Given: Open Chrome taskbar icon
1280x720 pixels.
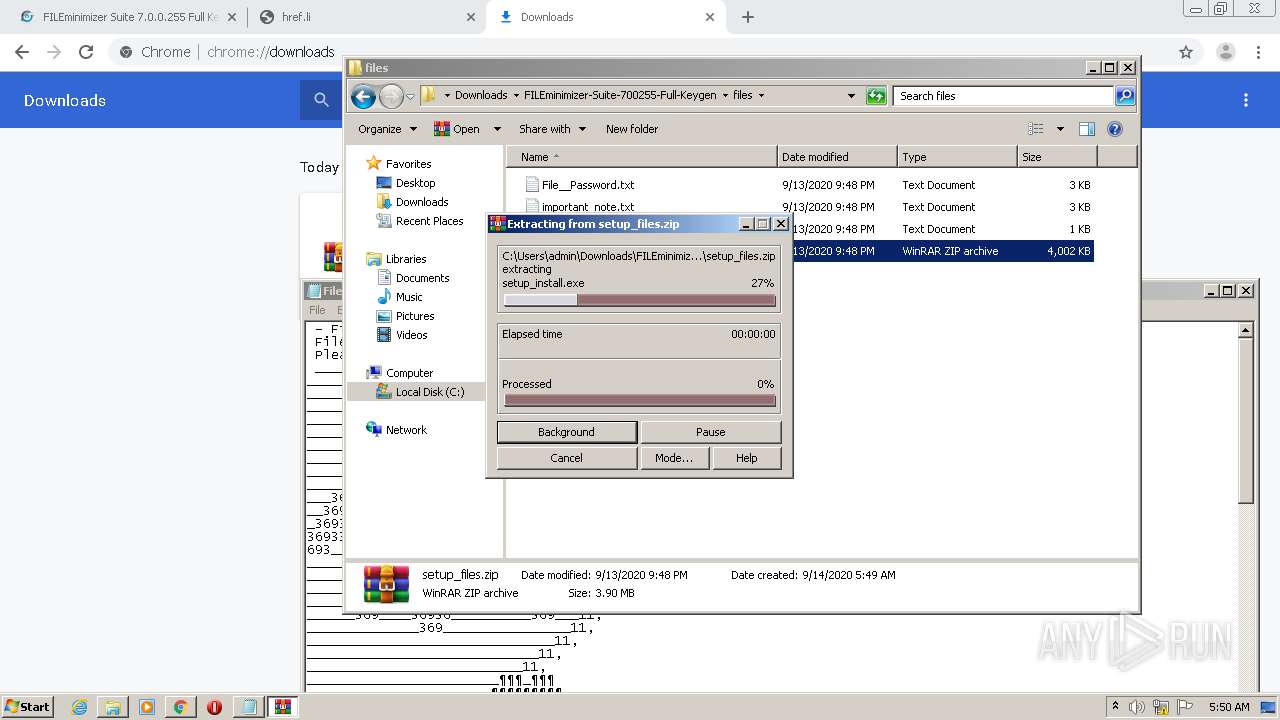Looking at the screenshot, I should point(180,707).
